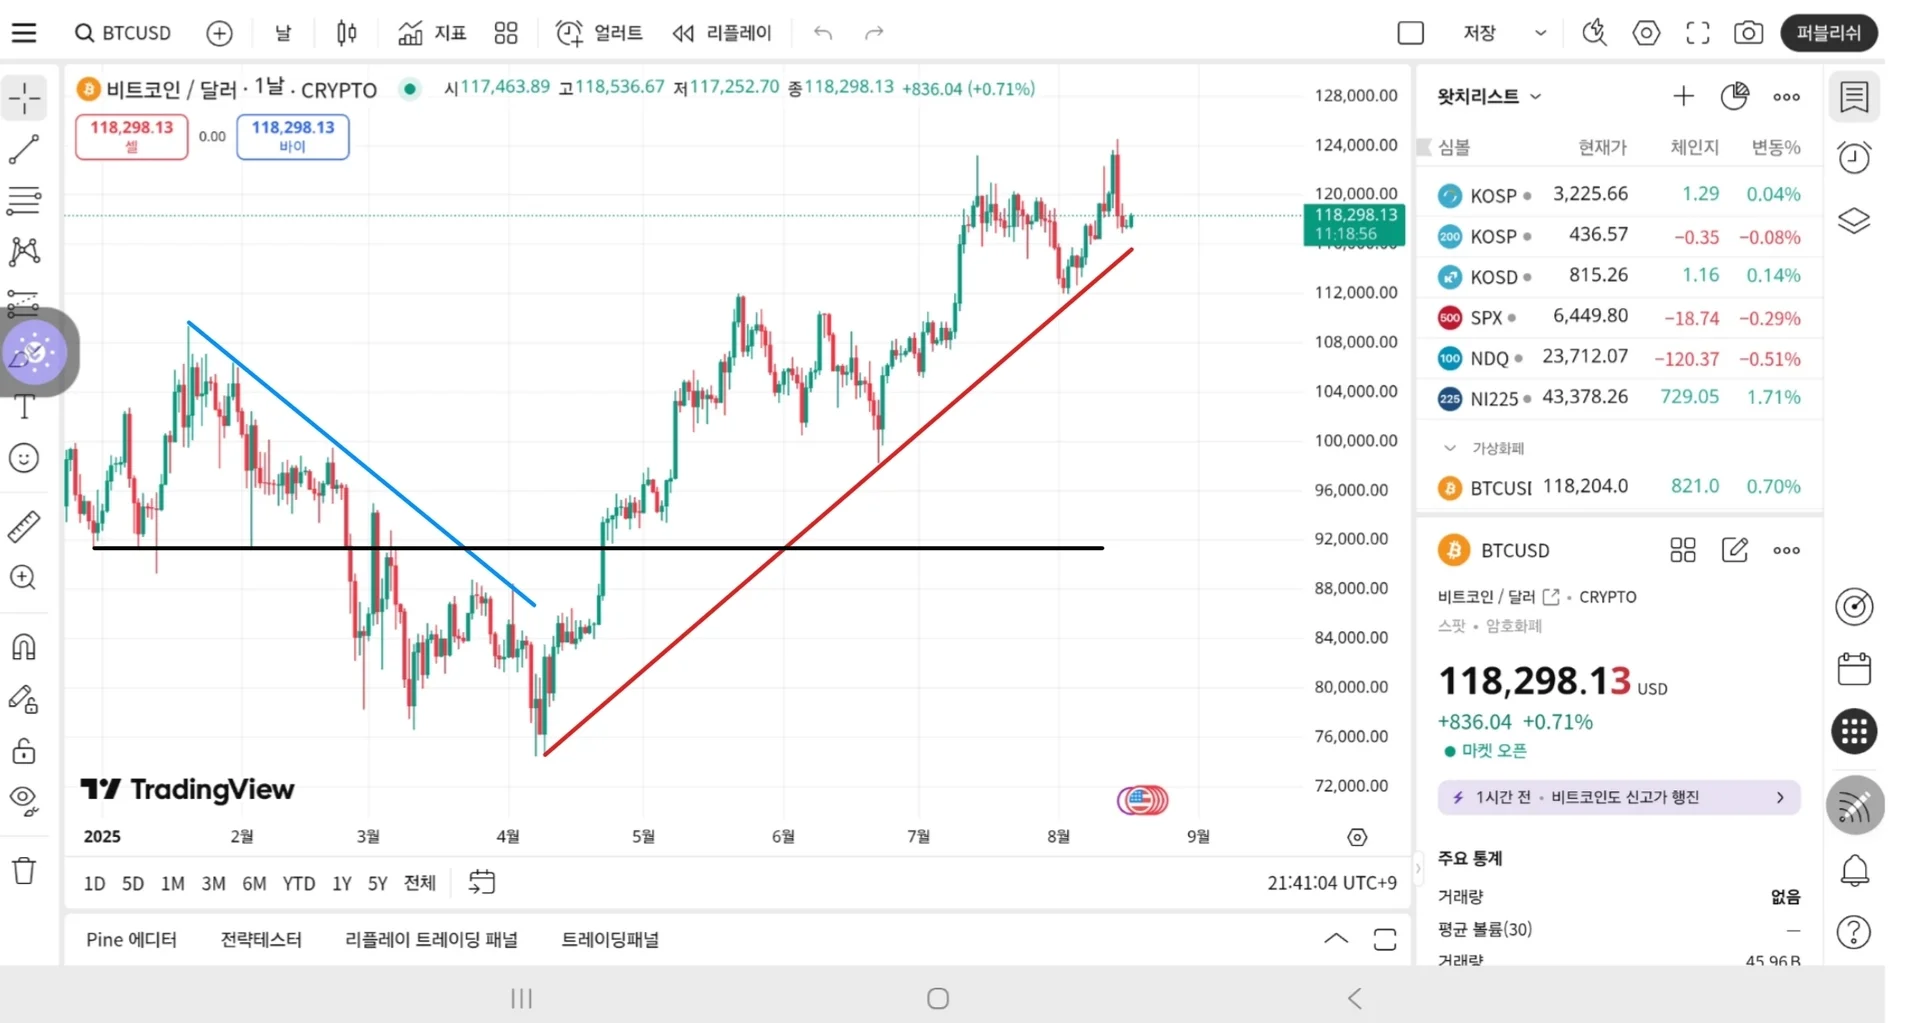Open the ruler measure tool
1920x1023 pixels.
tap(24, 526)
